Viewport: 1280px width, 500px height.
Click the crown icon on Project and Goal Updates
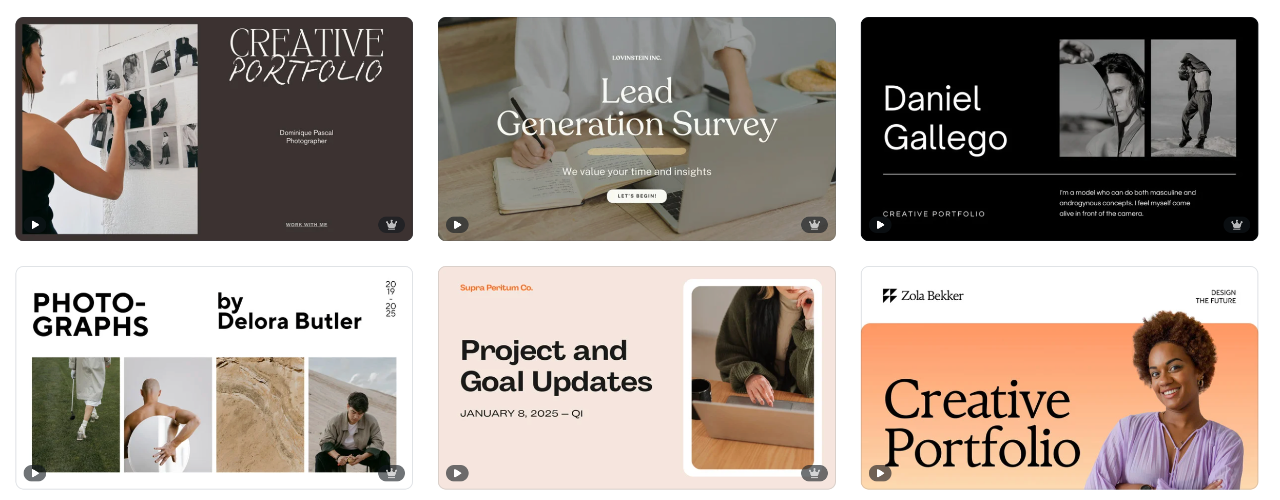click(x=814, y=473)
